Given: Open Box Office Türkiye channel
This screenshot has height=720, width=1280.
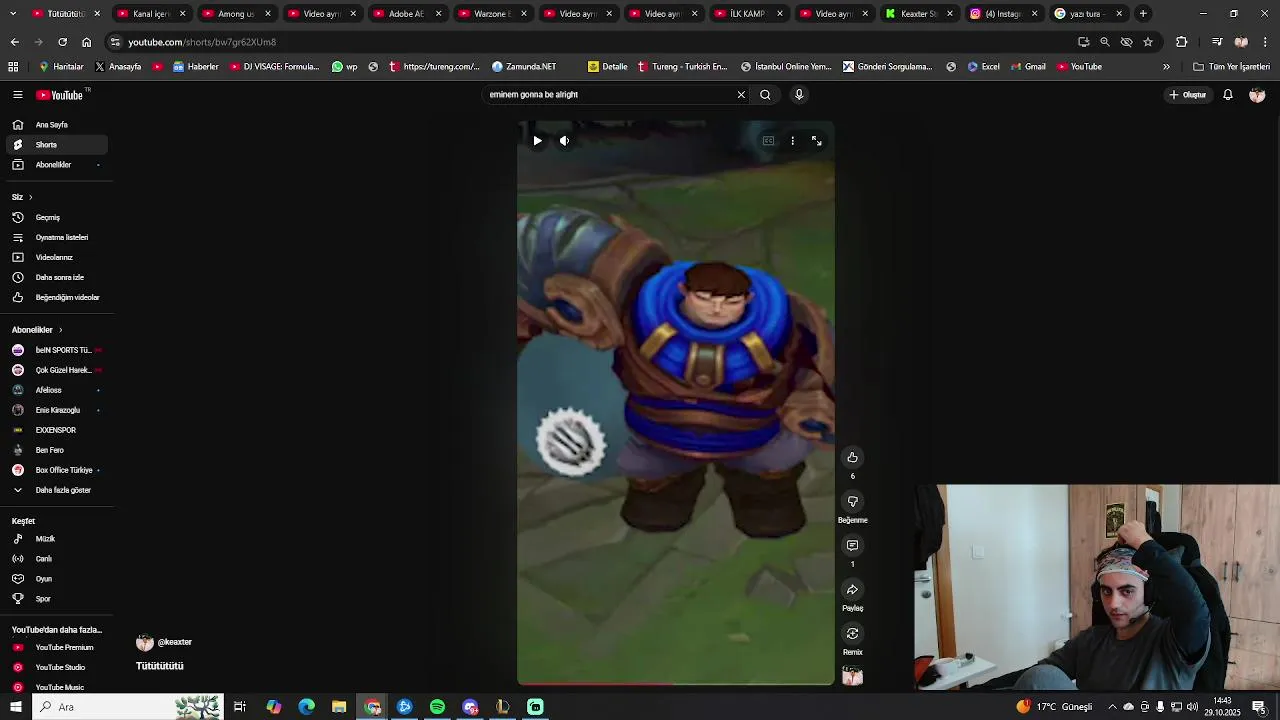Looking at the screenshot, I should (56, 470).
